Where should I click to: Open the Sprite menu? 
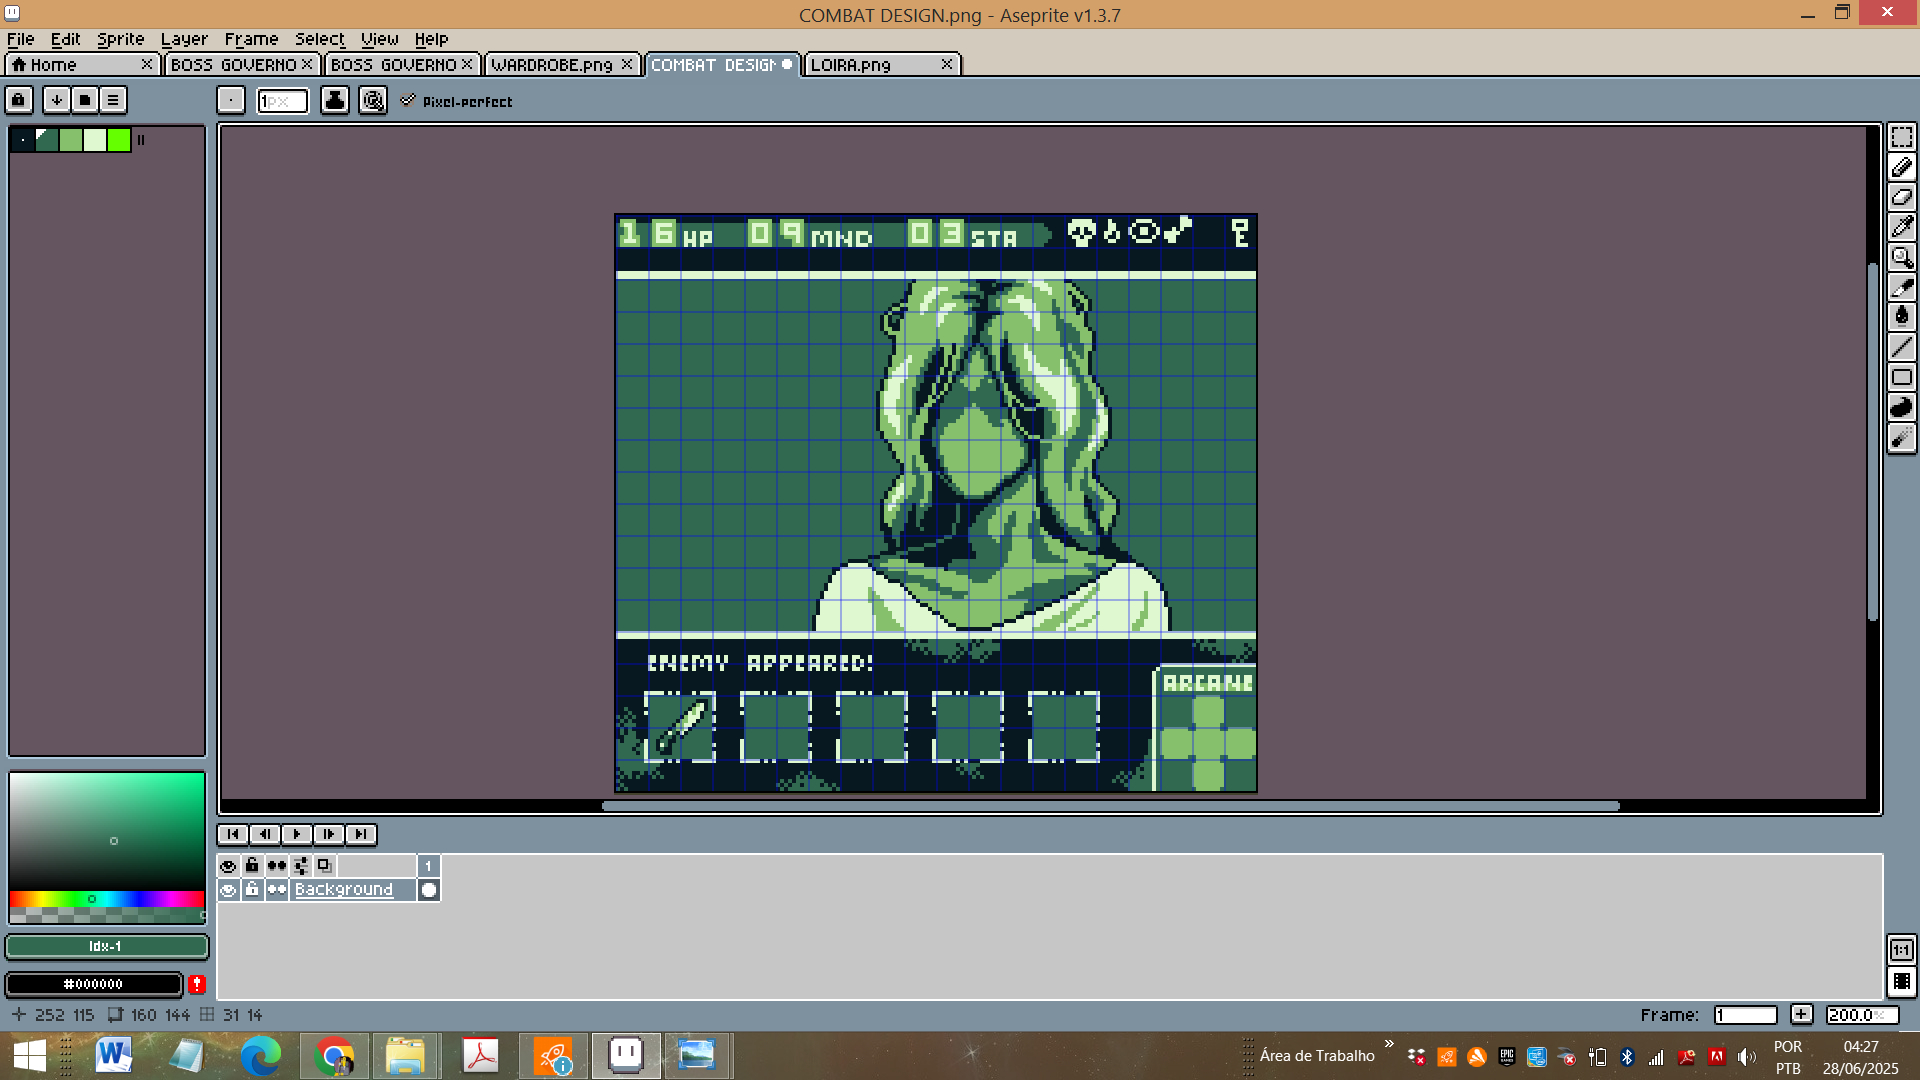[x=120, y=39]
